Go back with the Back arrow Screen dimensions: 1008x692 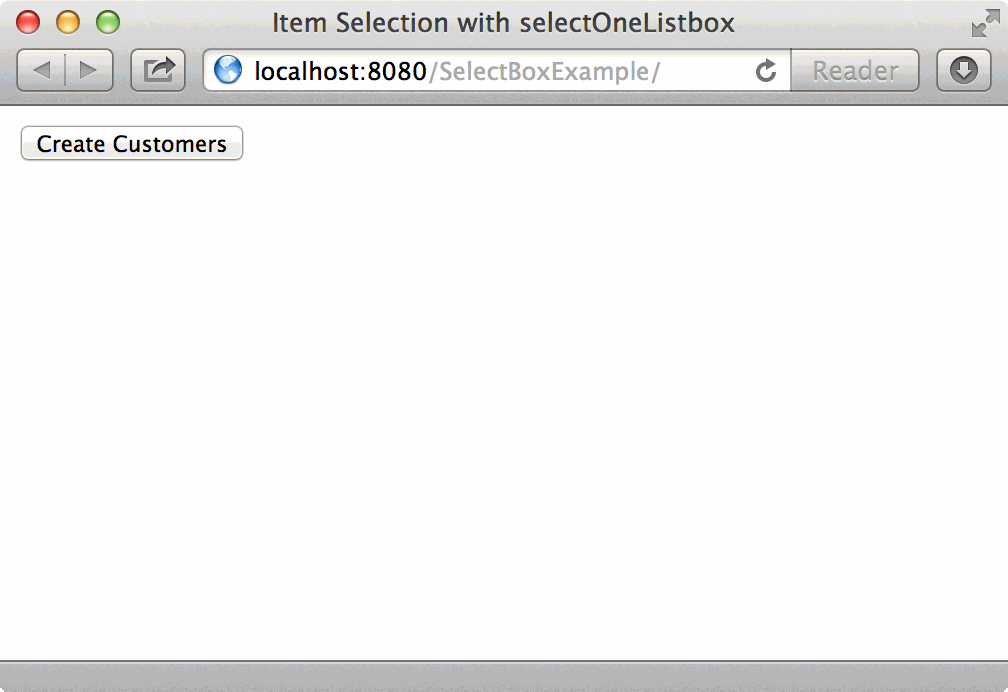point(42,70)
